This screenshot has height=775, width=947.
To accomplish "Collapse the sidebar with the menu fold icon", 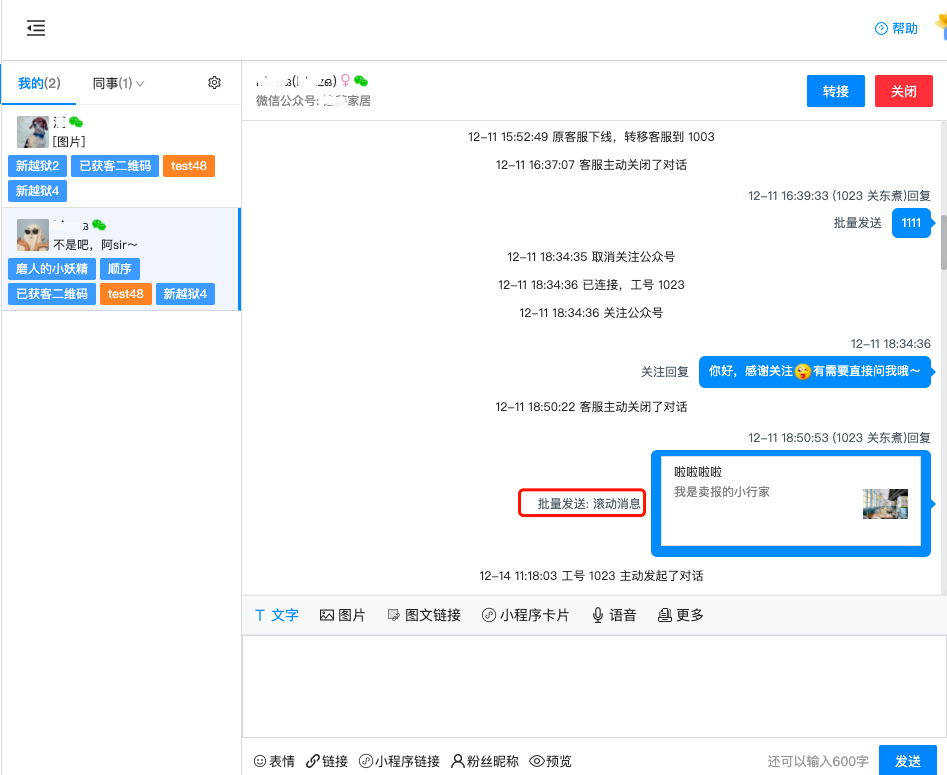I will coord(36,29).
